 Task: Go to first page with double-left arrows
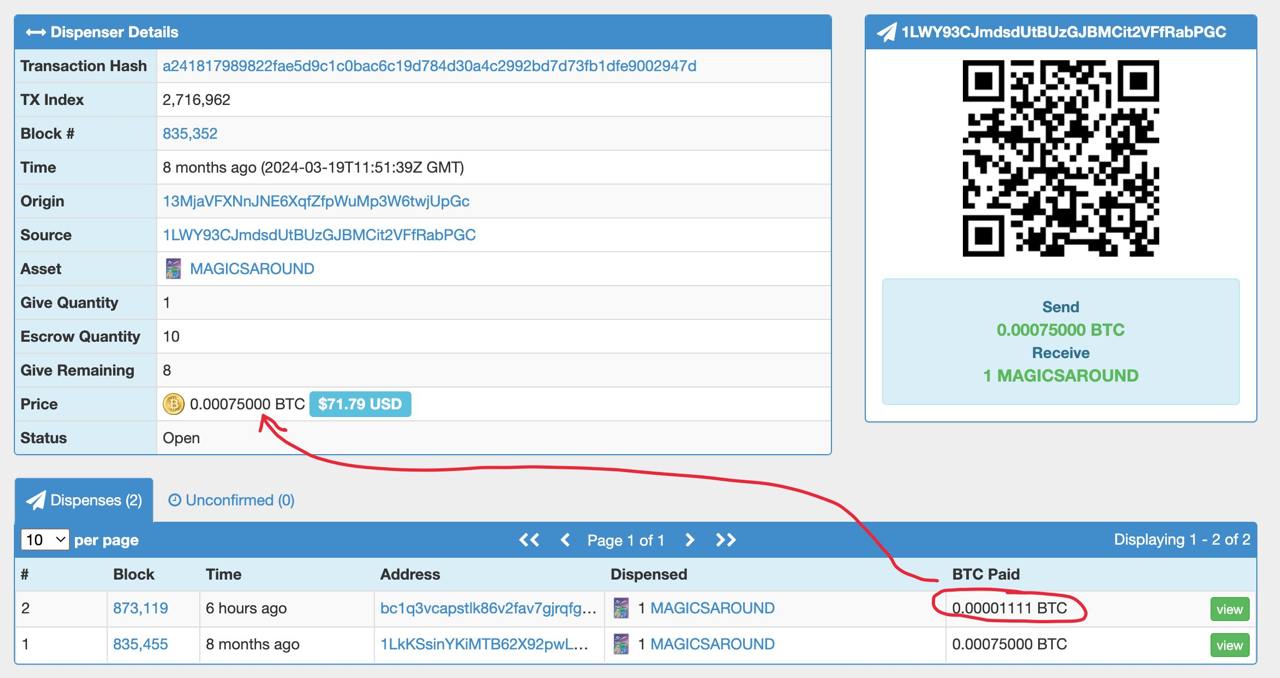(529, 540)
